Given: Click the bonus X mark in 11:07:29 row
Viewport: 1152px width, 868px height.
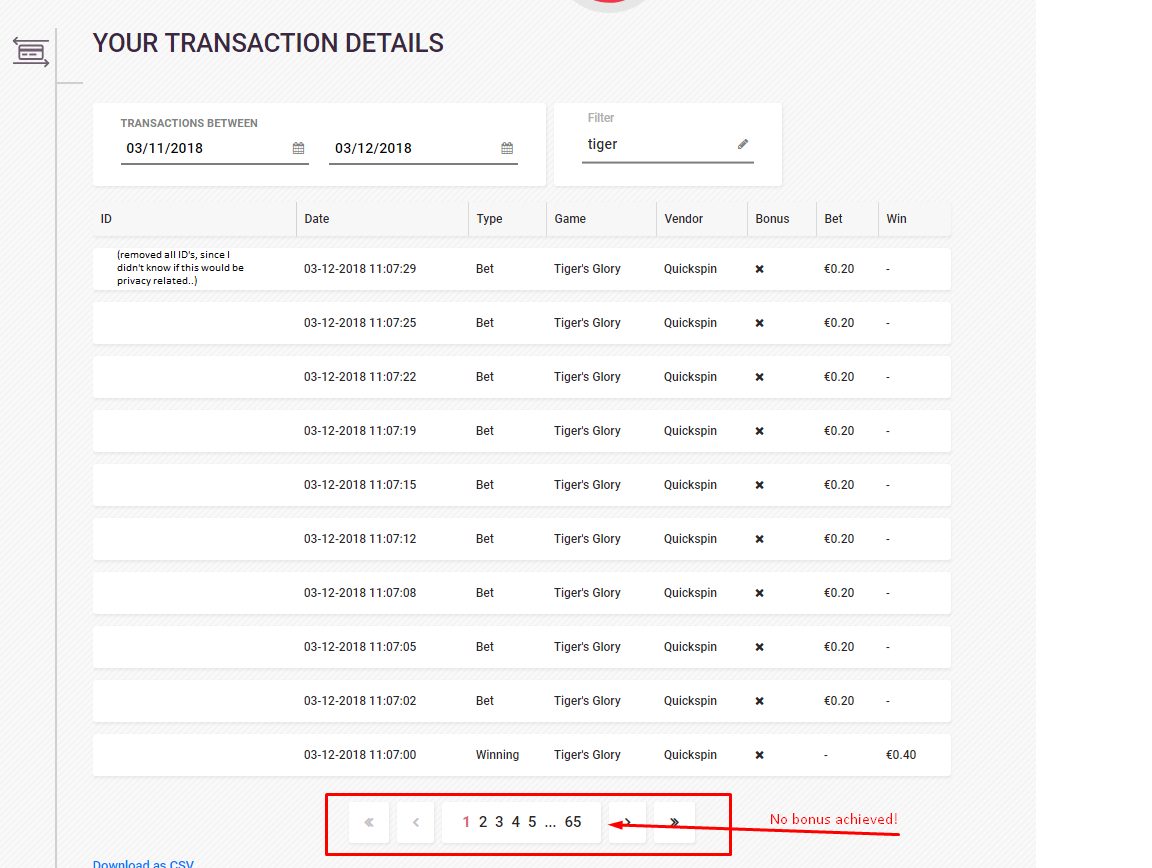Looking at the screenshot, I should point(760,269).
